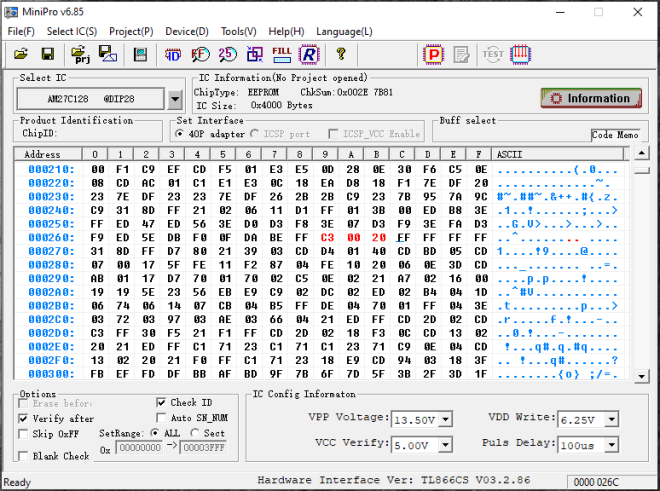
Task: Open the Project(P) menu
Action: coord(131,32)
